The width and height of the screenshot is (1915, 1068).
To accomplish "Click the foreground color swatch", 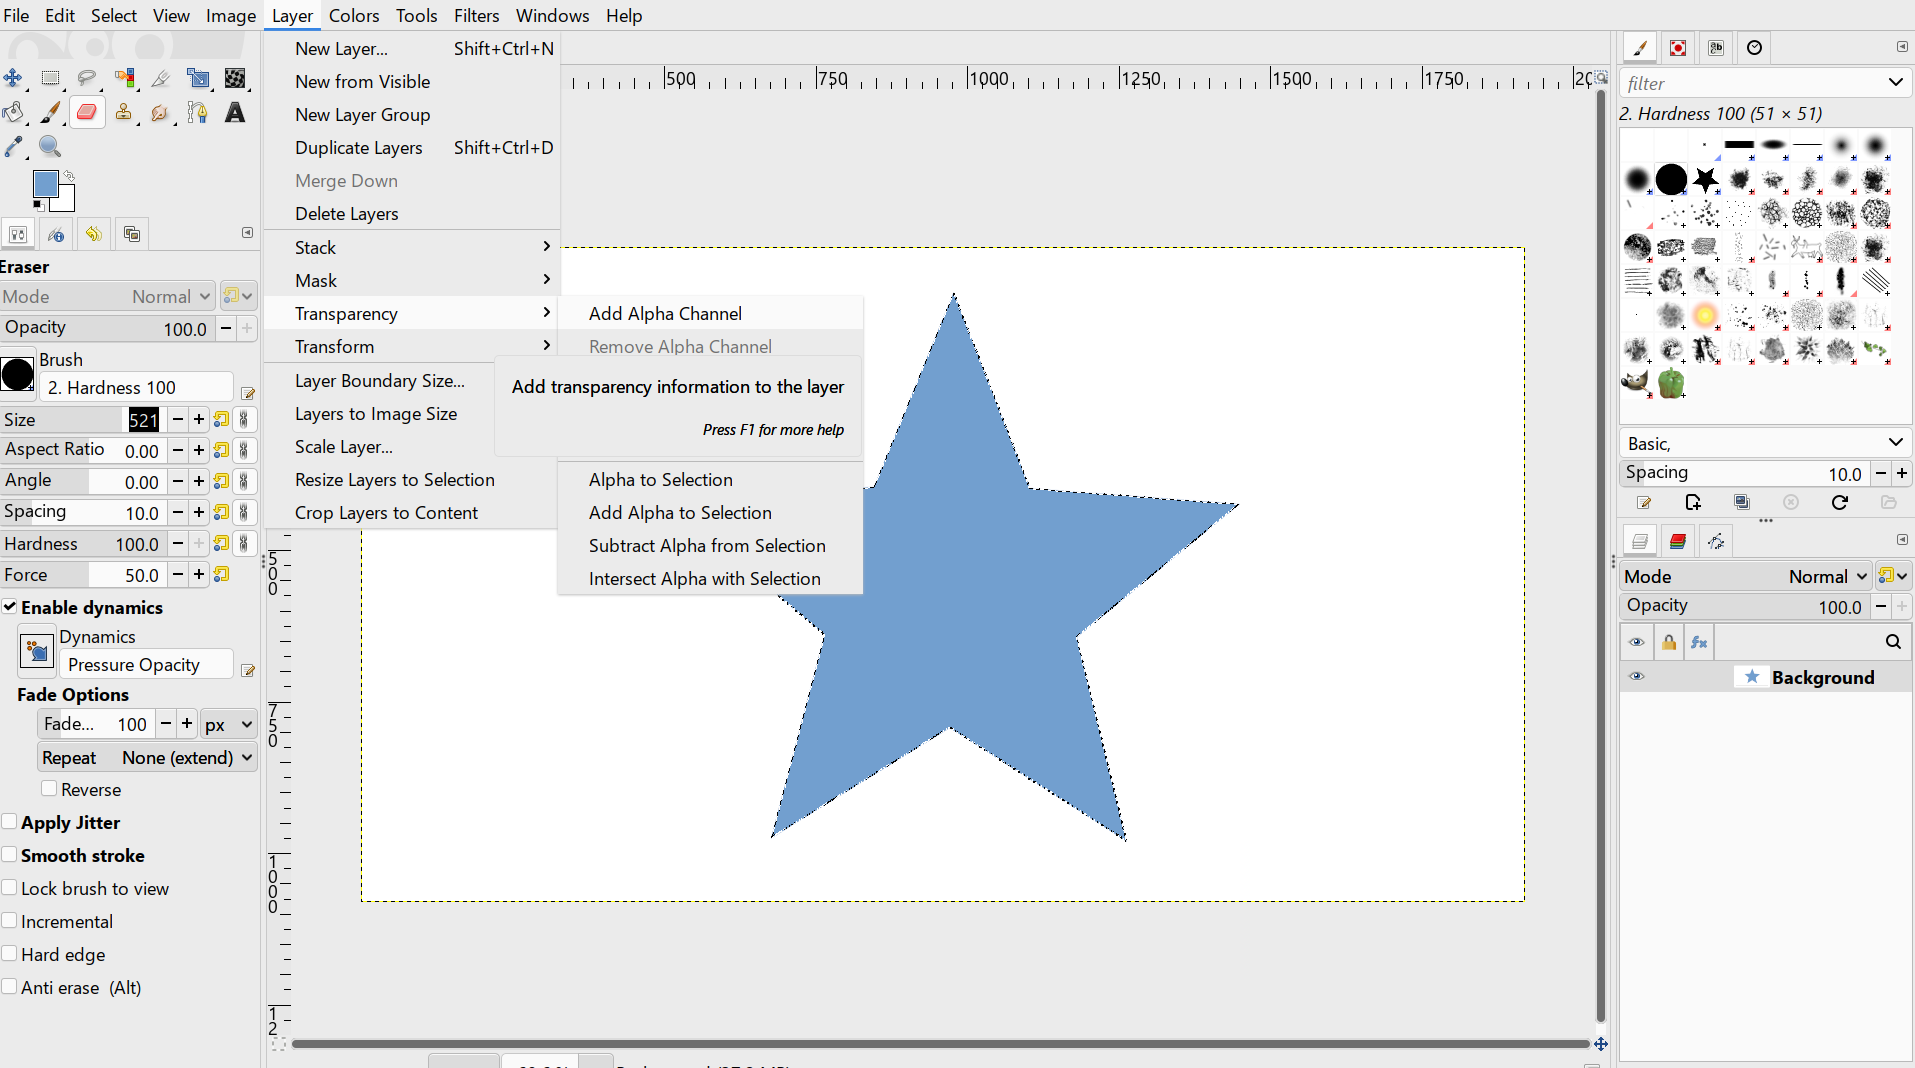I will (46, 185).
